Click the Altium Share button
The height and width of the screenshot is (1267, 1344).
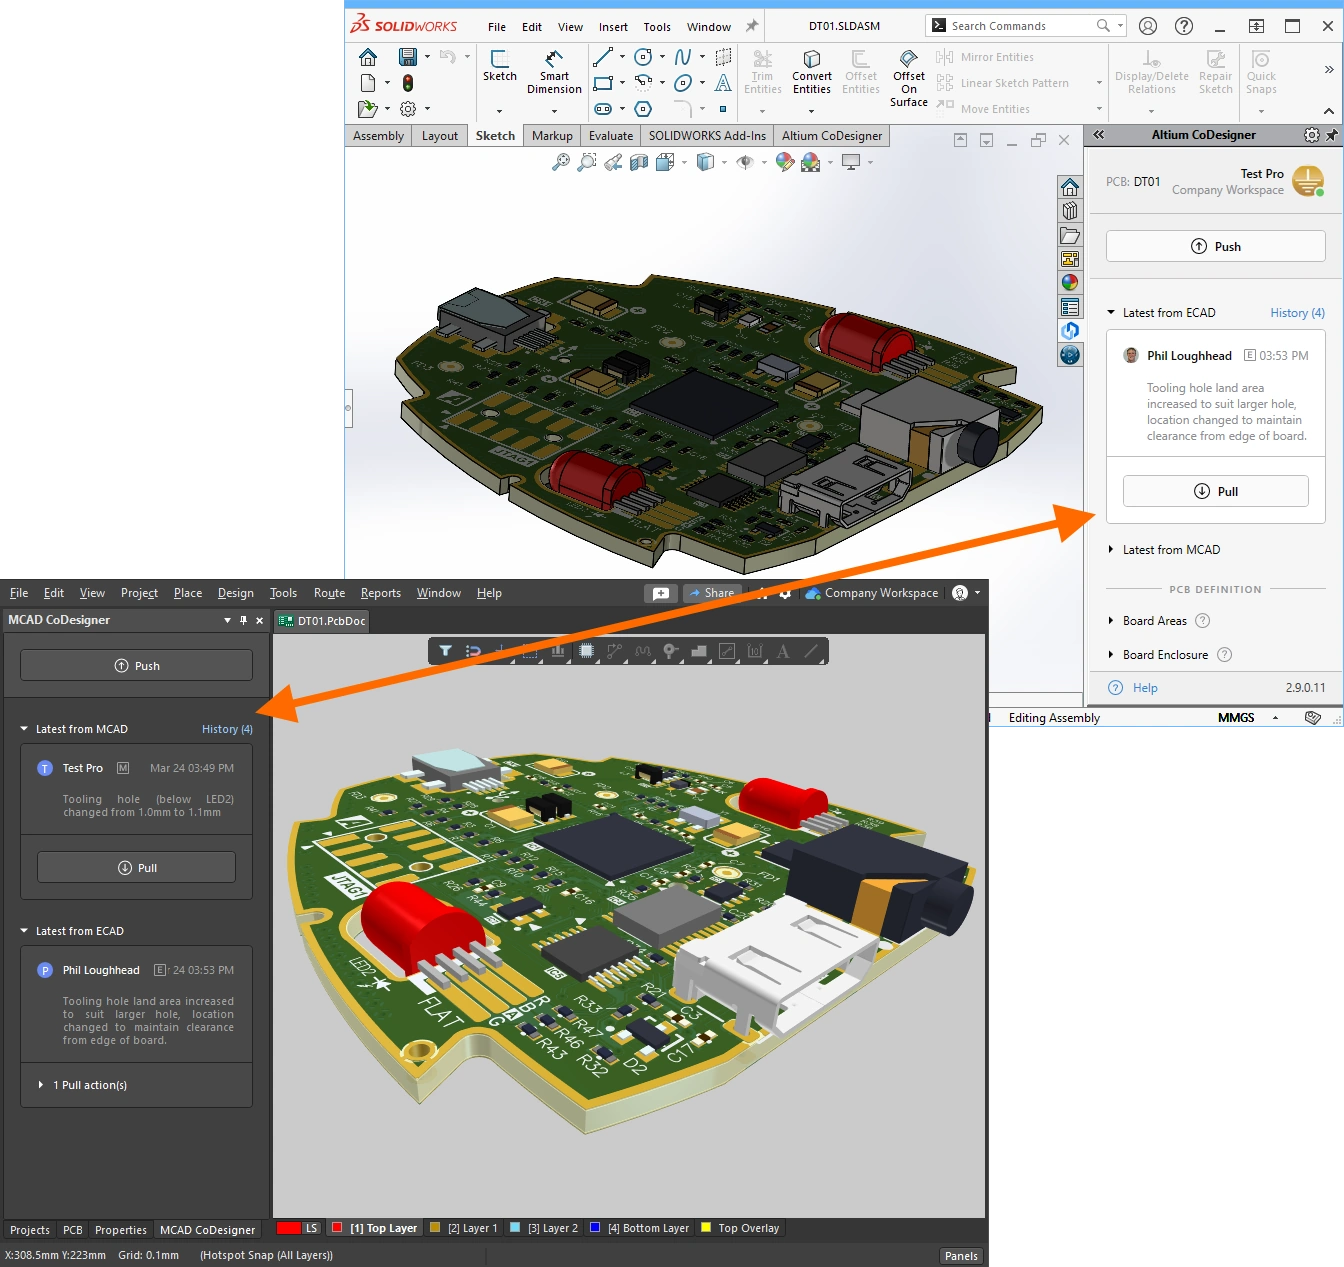(x=712, y=593)
